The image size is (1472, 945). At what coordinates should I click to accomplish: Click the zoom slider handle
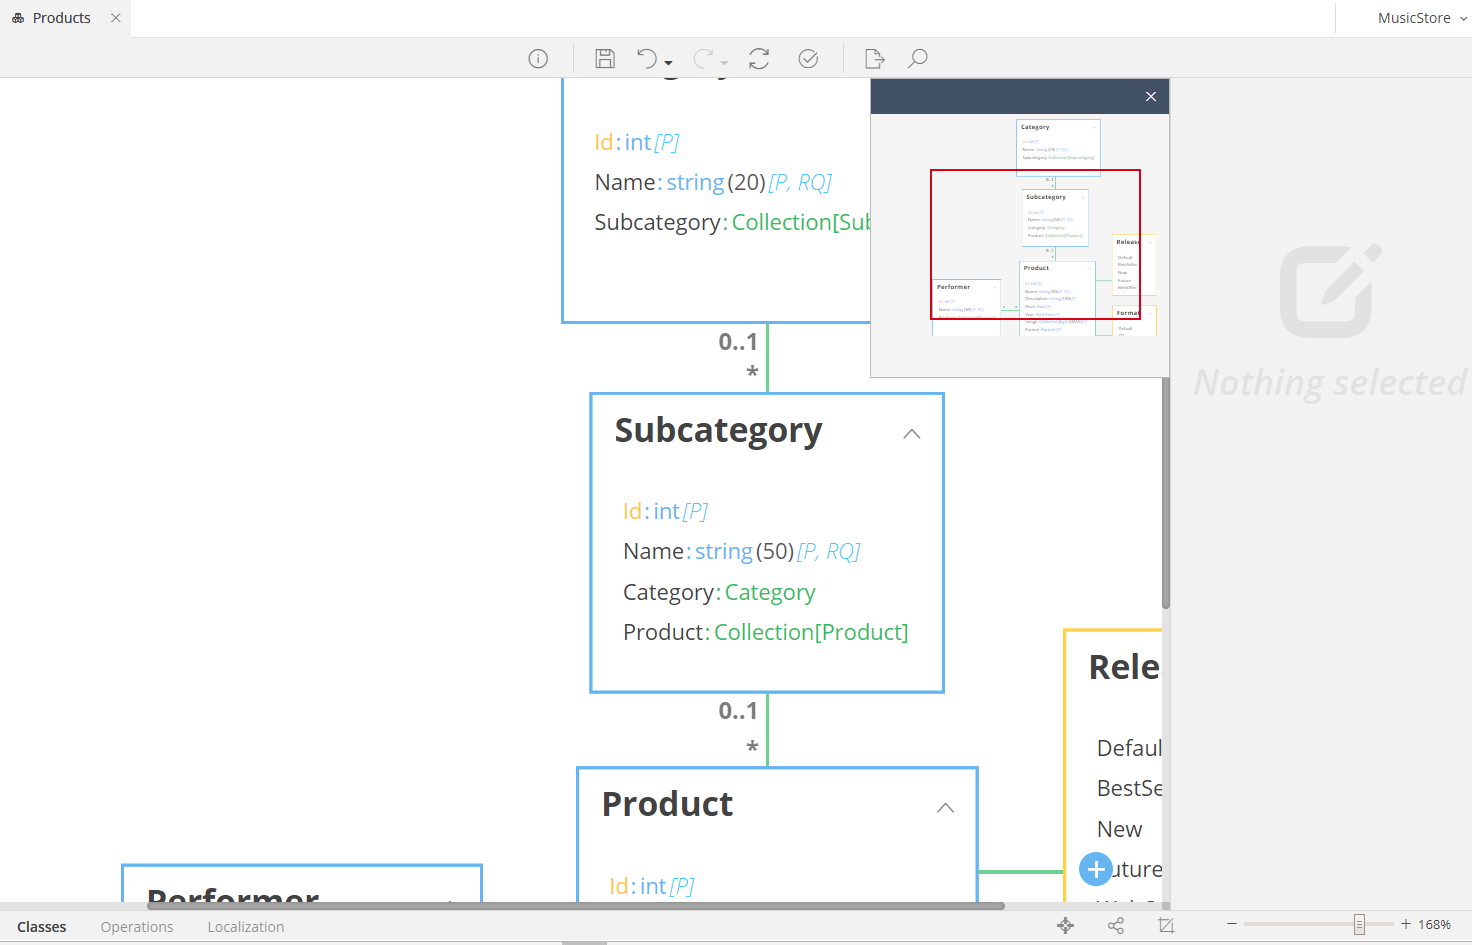[1359, 924]
